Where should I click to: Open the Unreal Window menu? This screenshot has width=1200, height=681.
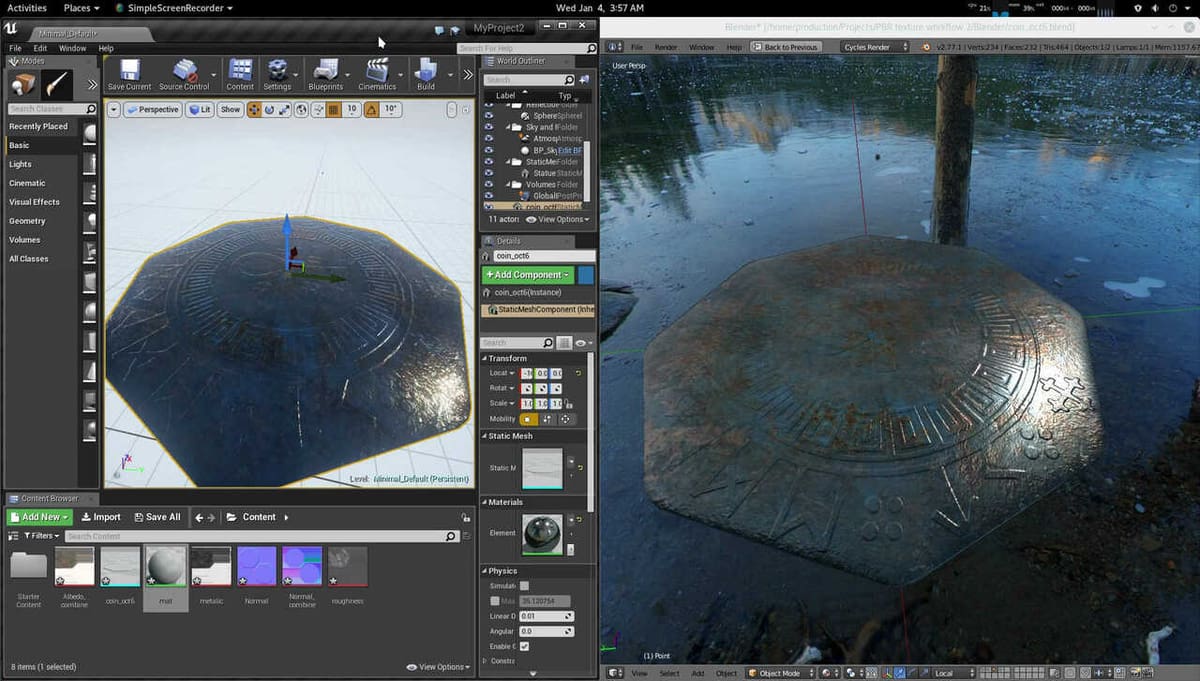pyautogui.click(x=72, y=48)
